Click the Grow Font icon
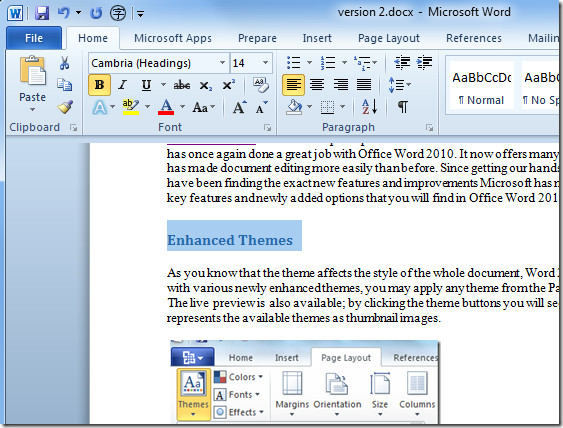The height and width of the screenshot is (428, 563). (x=239, y=107)
